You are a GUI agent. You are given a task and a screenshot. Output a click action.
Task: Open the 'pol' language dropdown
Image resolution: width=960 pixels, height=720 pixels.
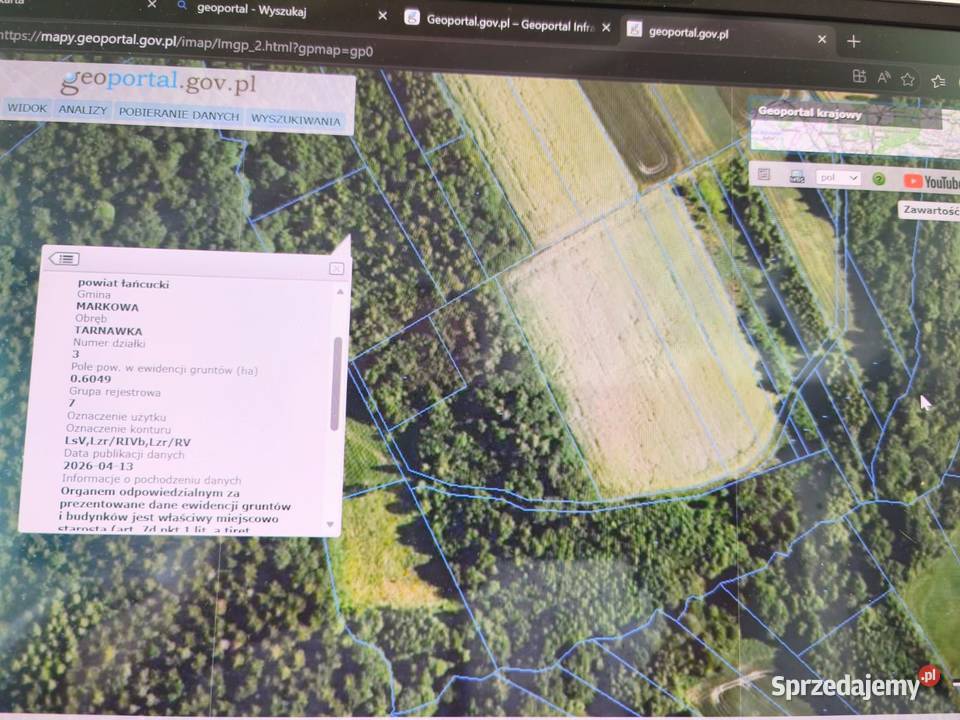click(x=838, y=178)
